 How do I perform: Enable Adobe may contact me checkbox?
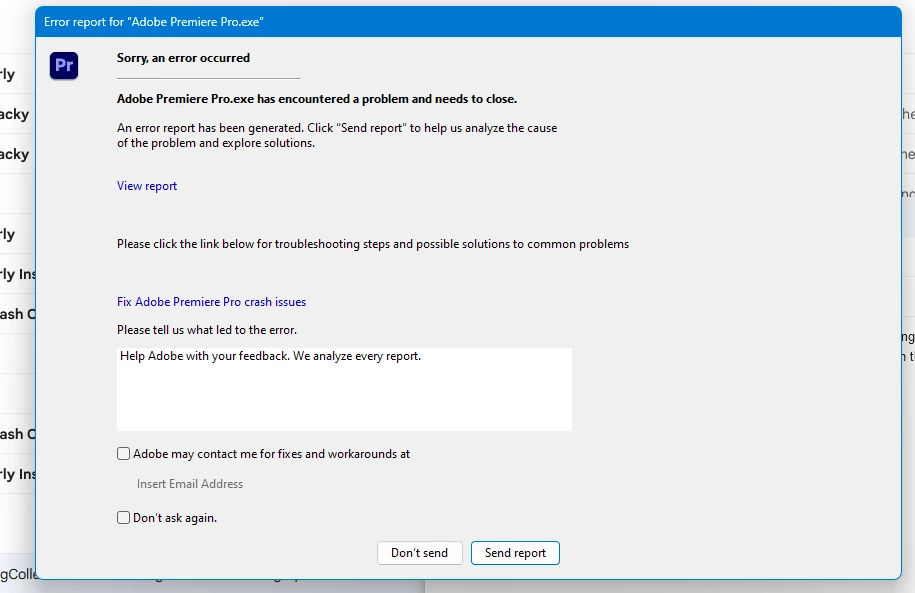[123, 454]
